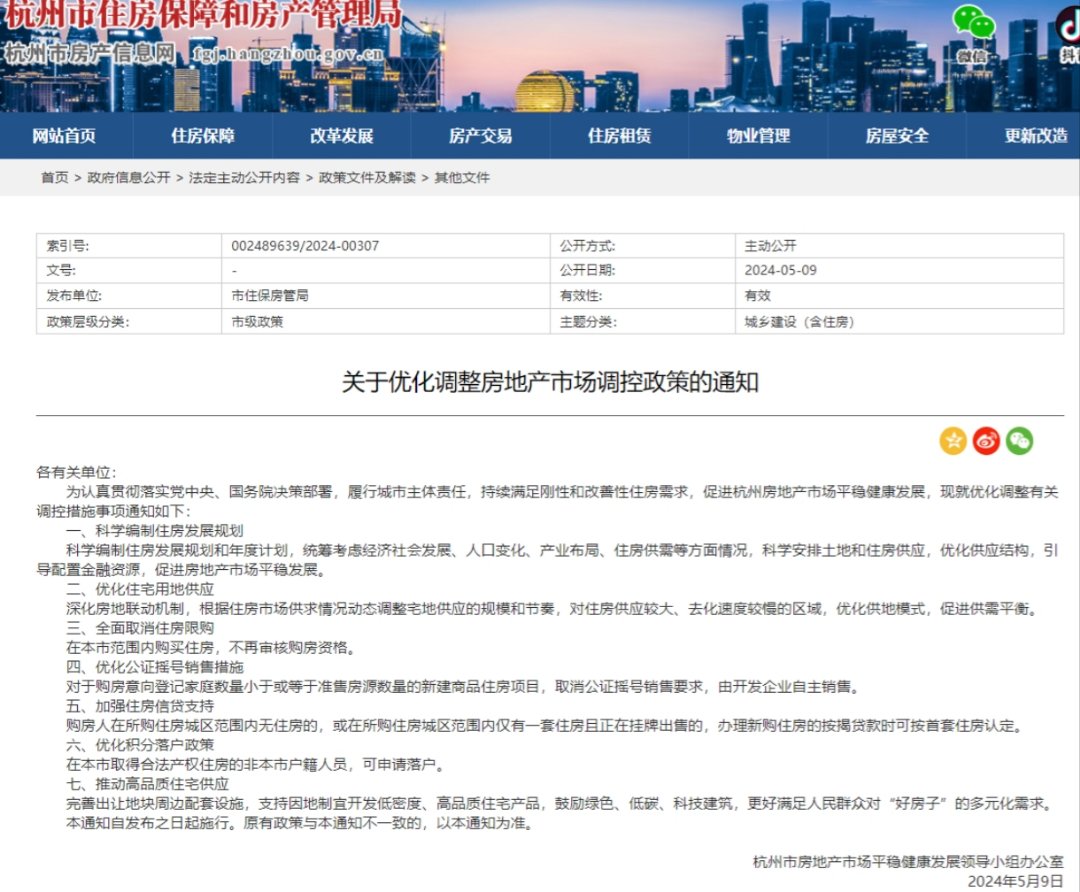Navigate to 住房租赁 section

coord(619,136)
